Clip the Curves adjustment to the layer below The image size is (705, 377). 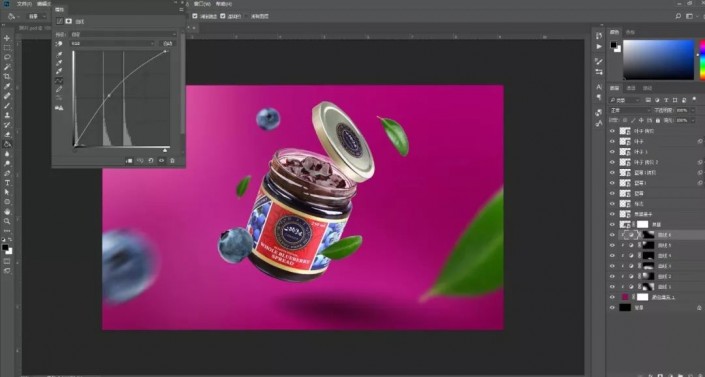click(129, 161)
